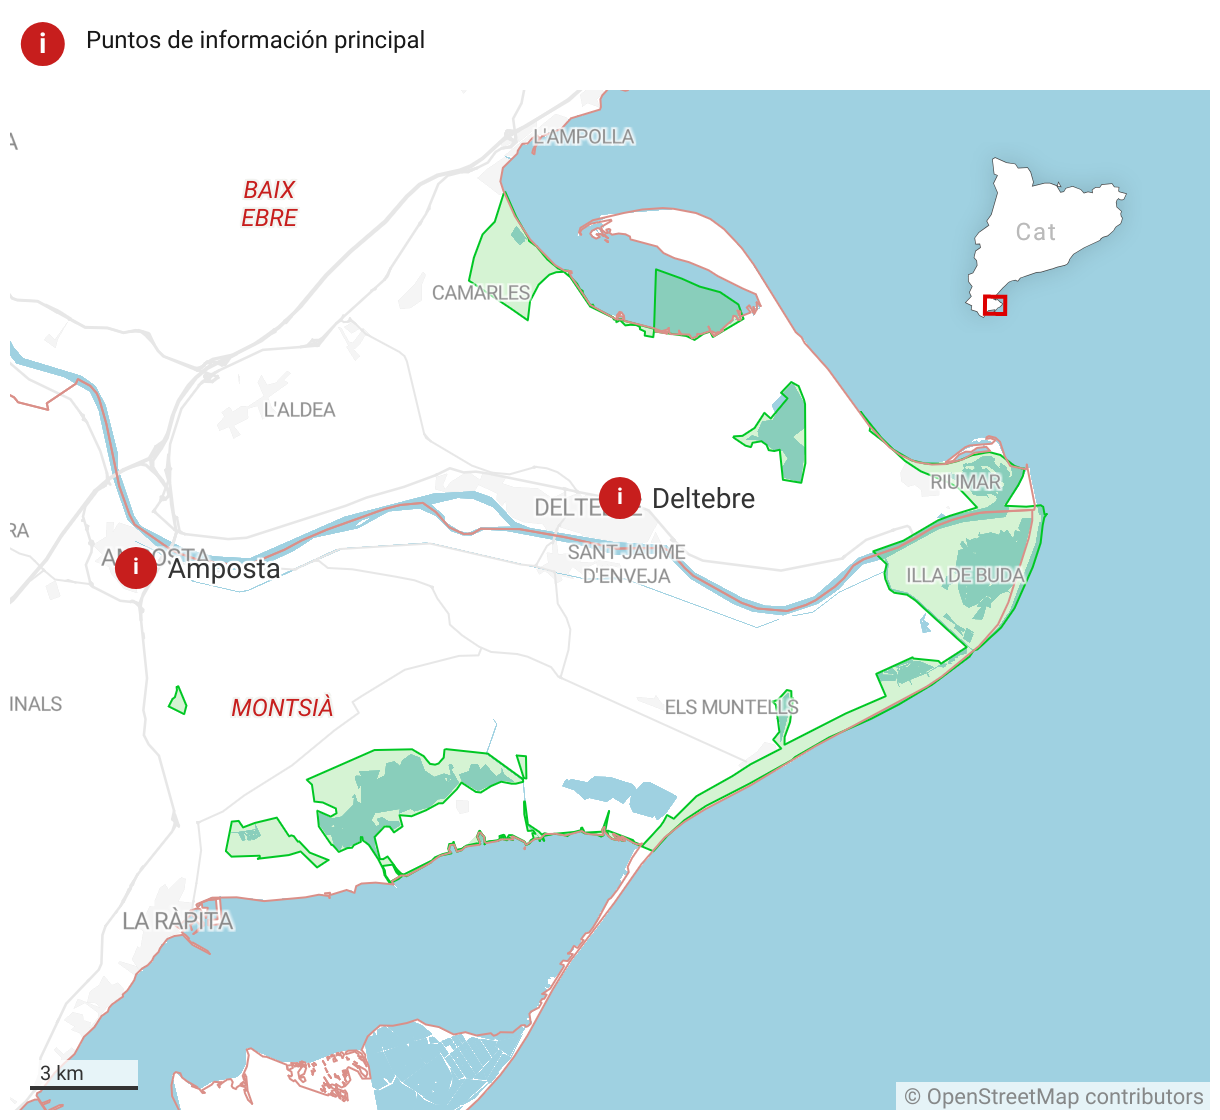Click the MONTSIÀ region label

tap(282, 708)
